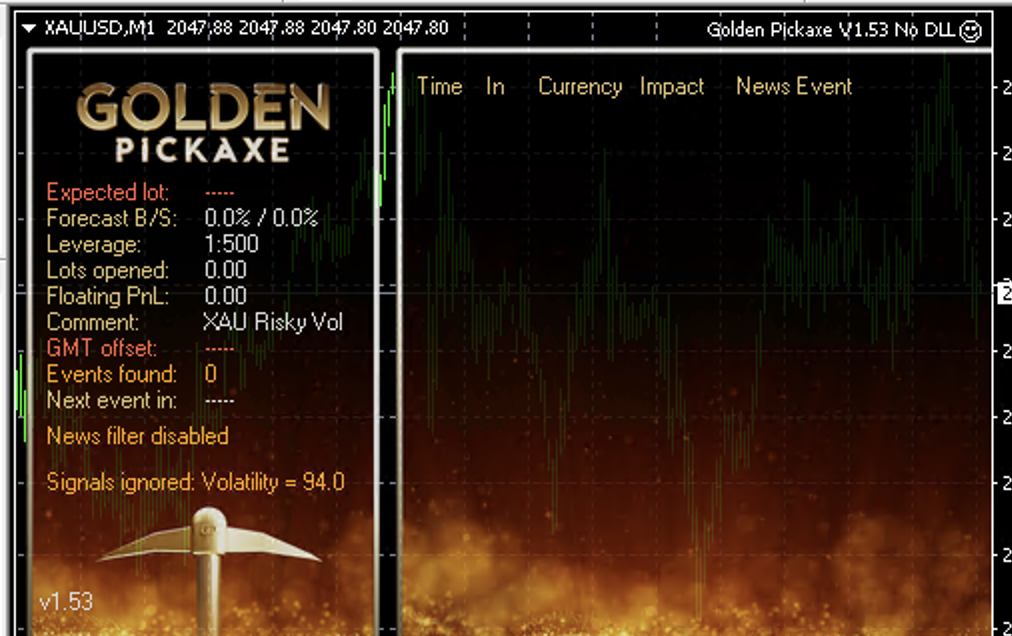The image size is (1012, 636).
Task: Click the 'v1.53' version label
Action: pyautogui.click(x=66, y=602)
